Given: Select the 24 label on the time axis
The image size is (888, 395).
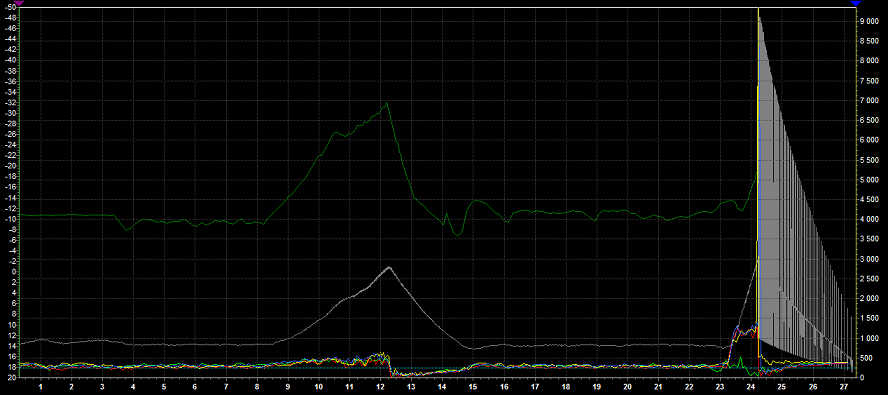Looking at the screenshot, I should [x=750, y=387].
